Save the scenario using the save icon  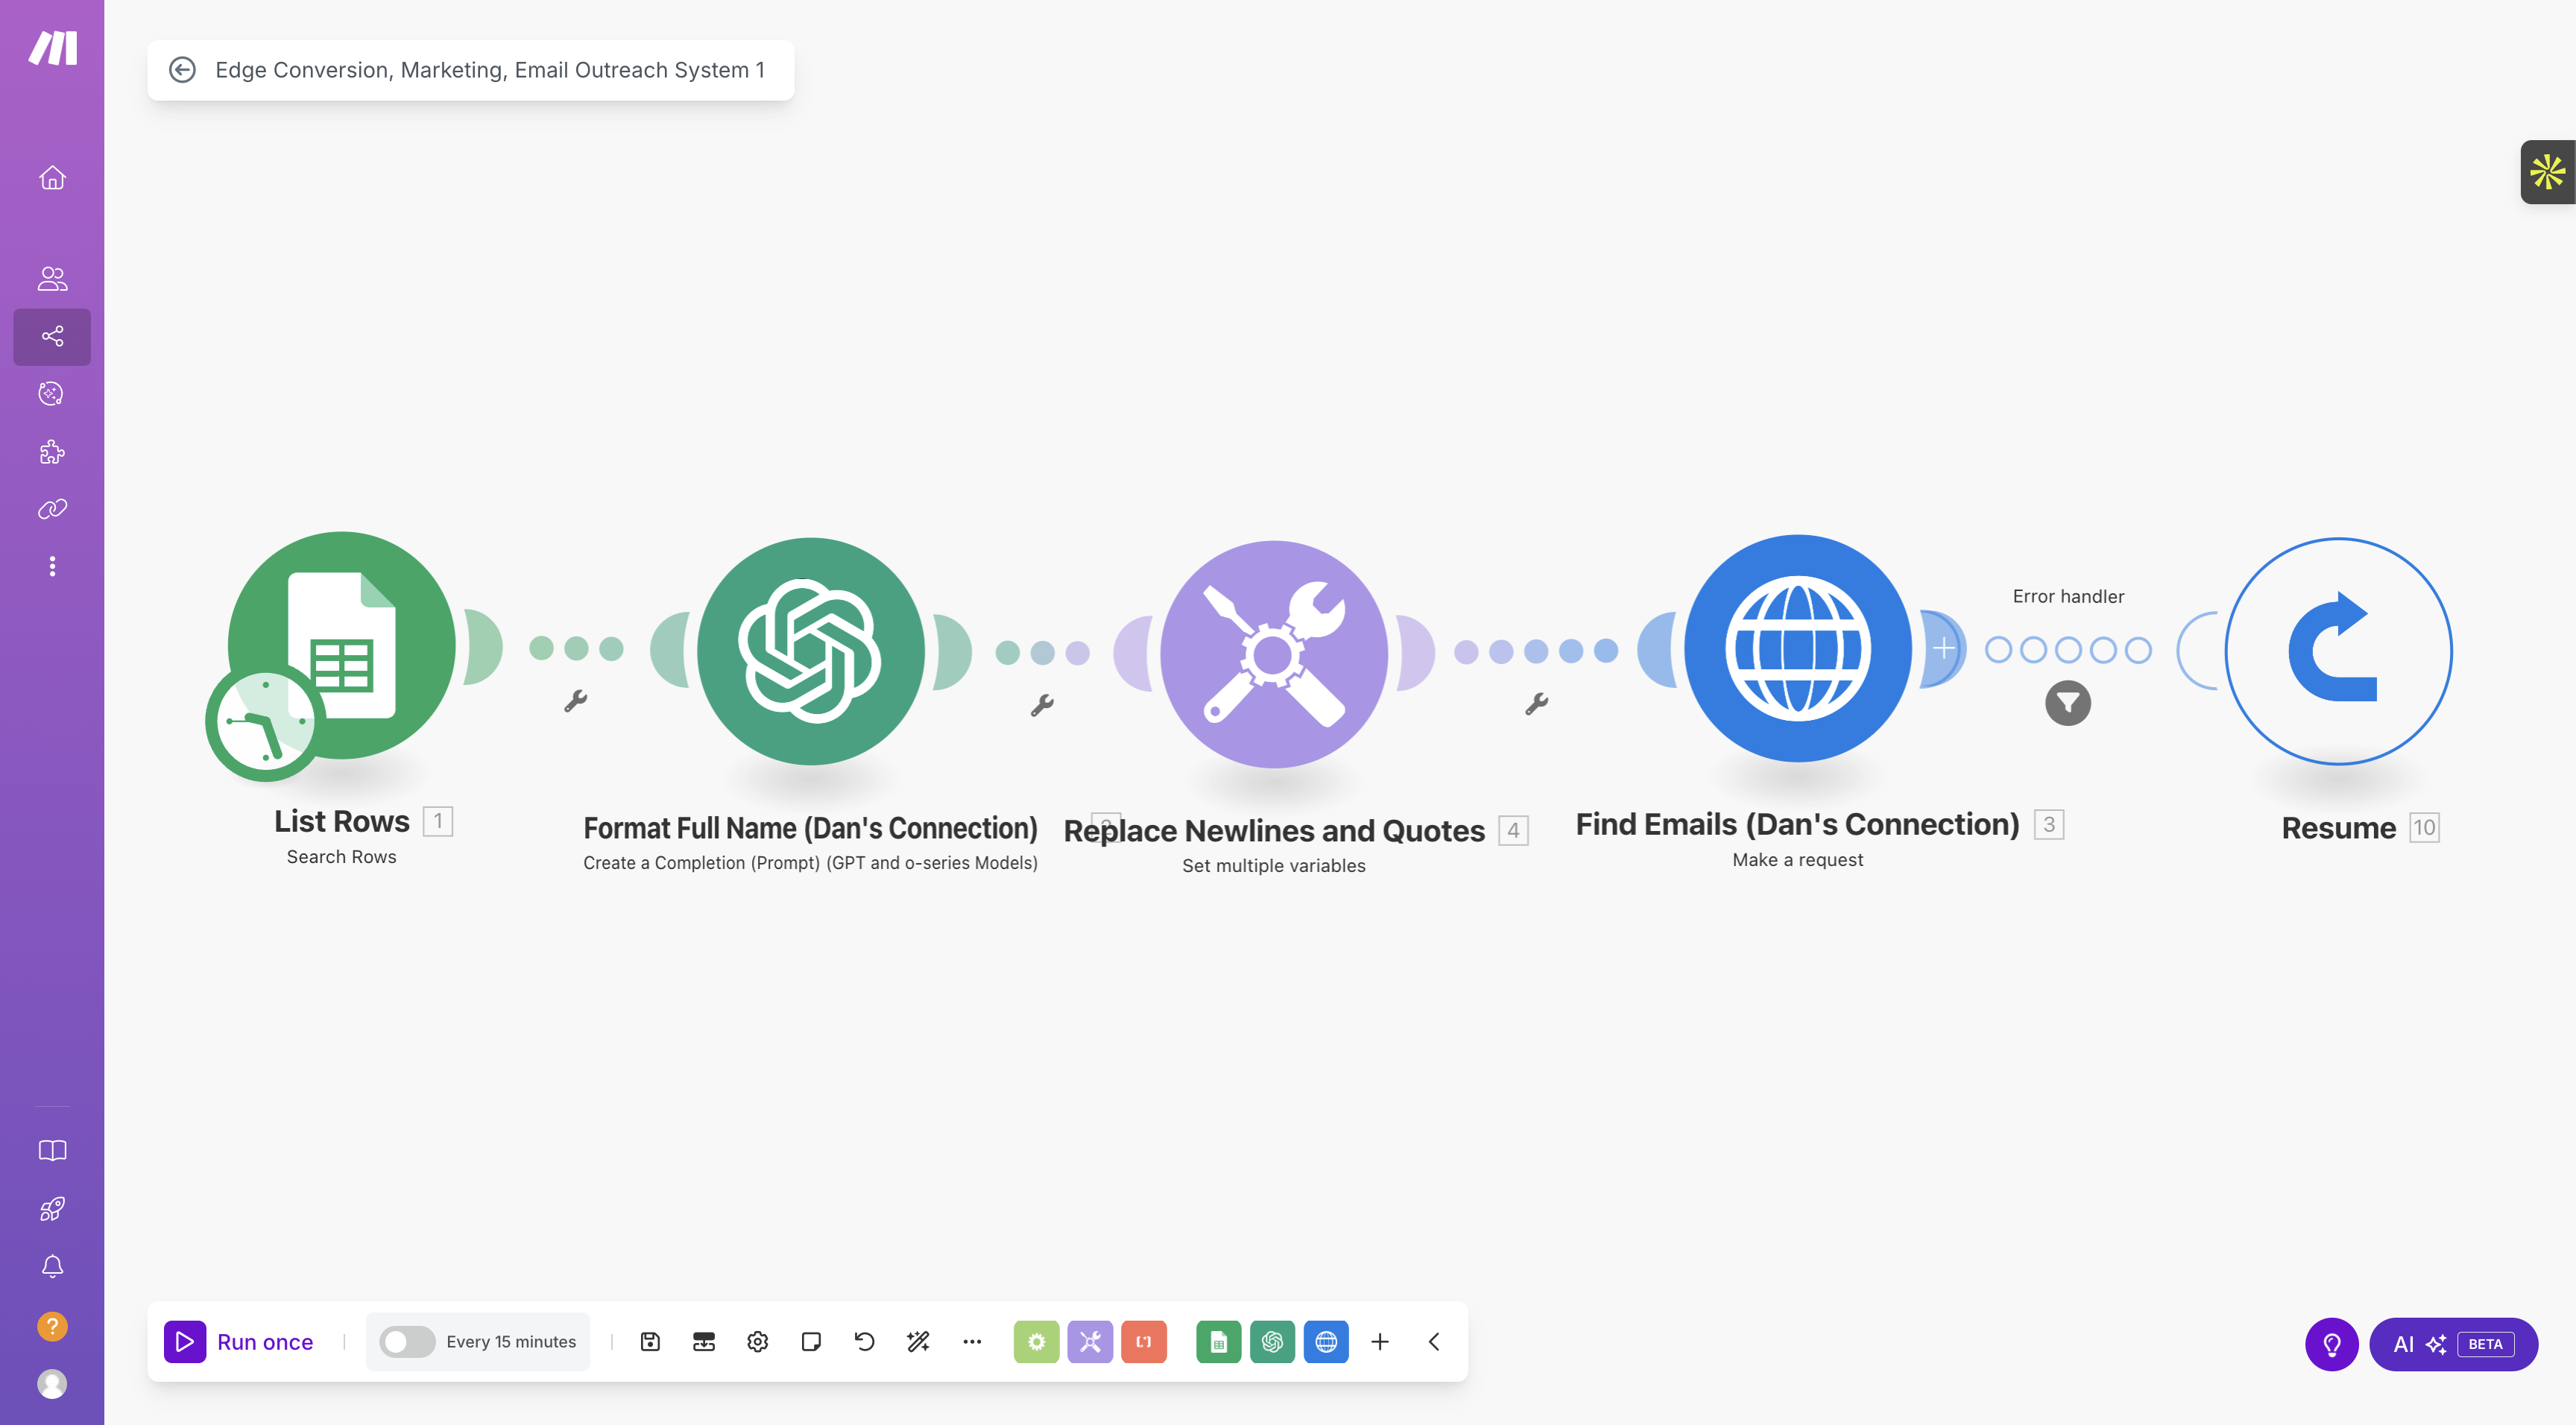(x=650, y=1342)
